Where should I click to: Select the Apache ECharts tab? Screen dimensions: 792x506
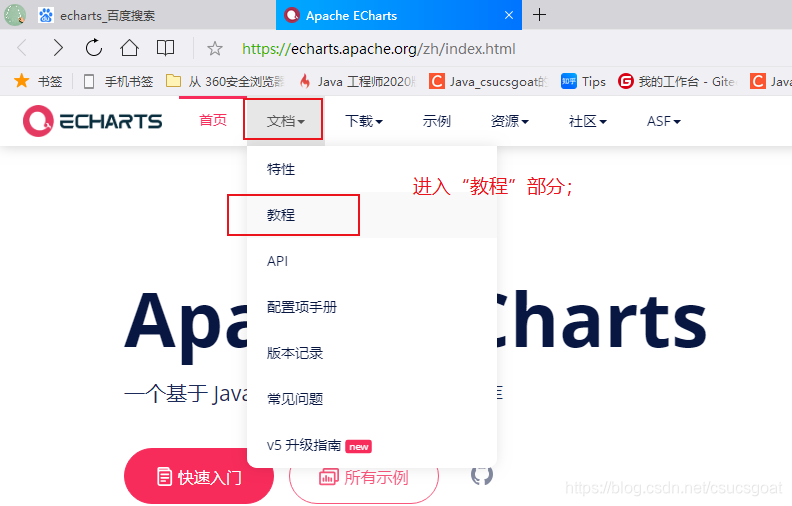399,15
